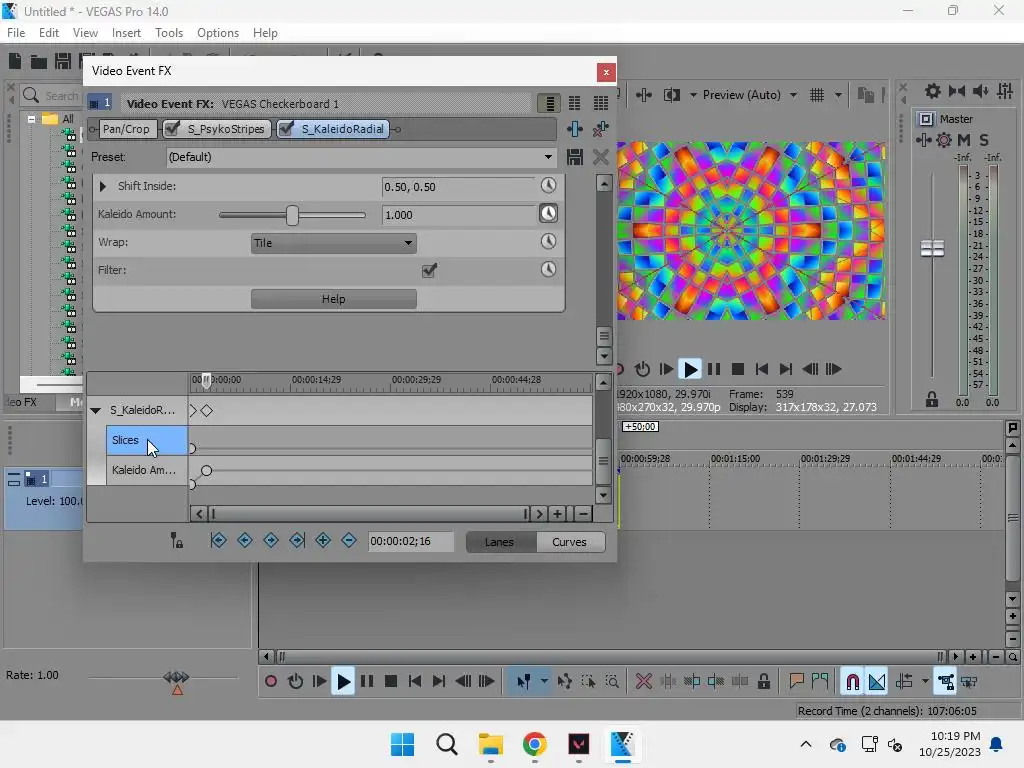Open the View menu

85,33
